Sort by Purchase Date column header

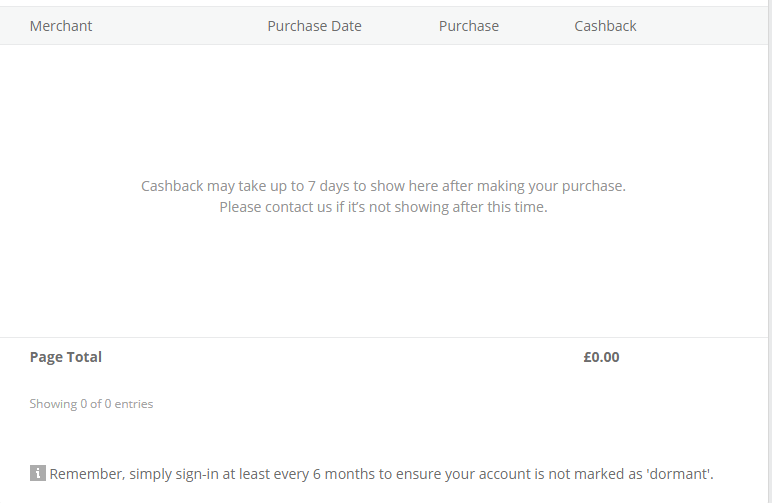pos(314,26)
